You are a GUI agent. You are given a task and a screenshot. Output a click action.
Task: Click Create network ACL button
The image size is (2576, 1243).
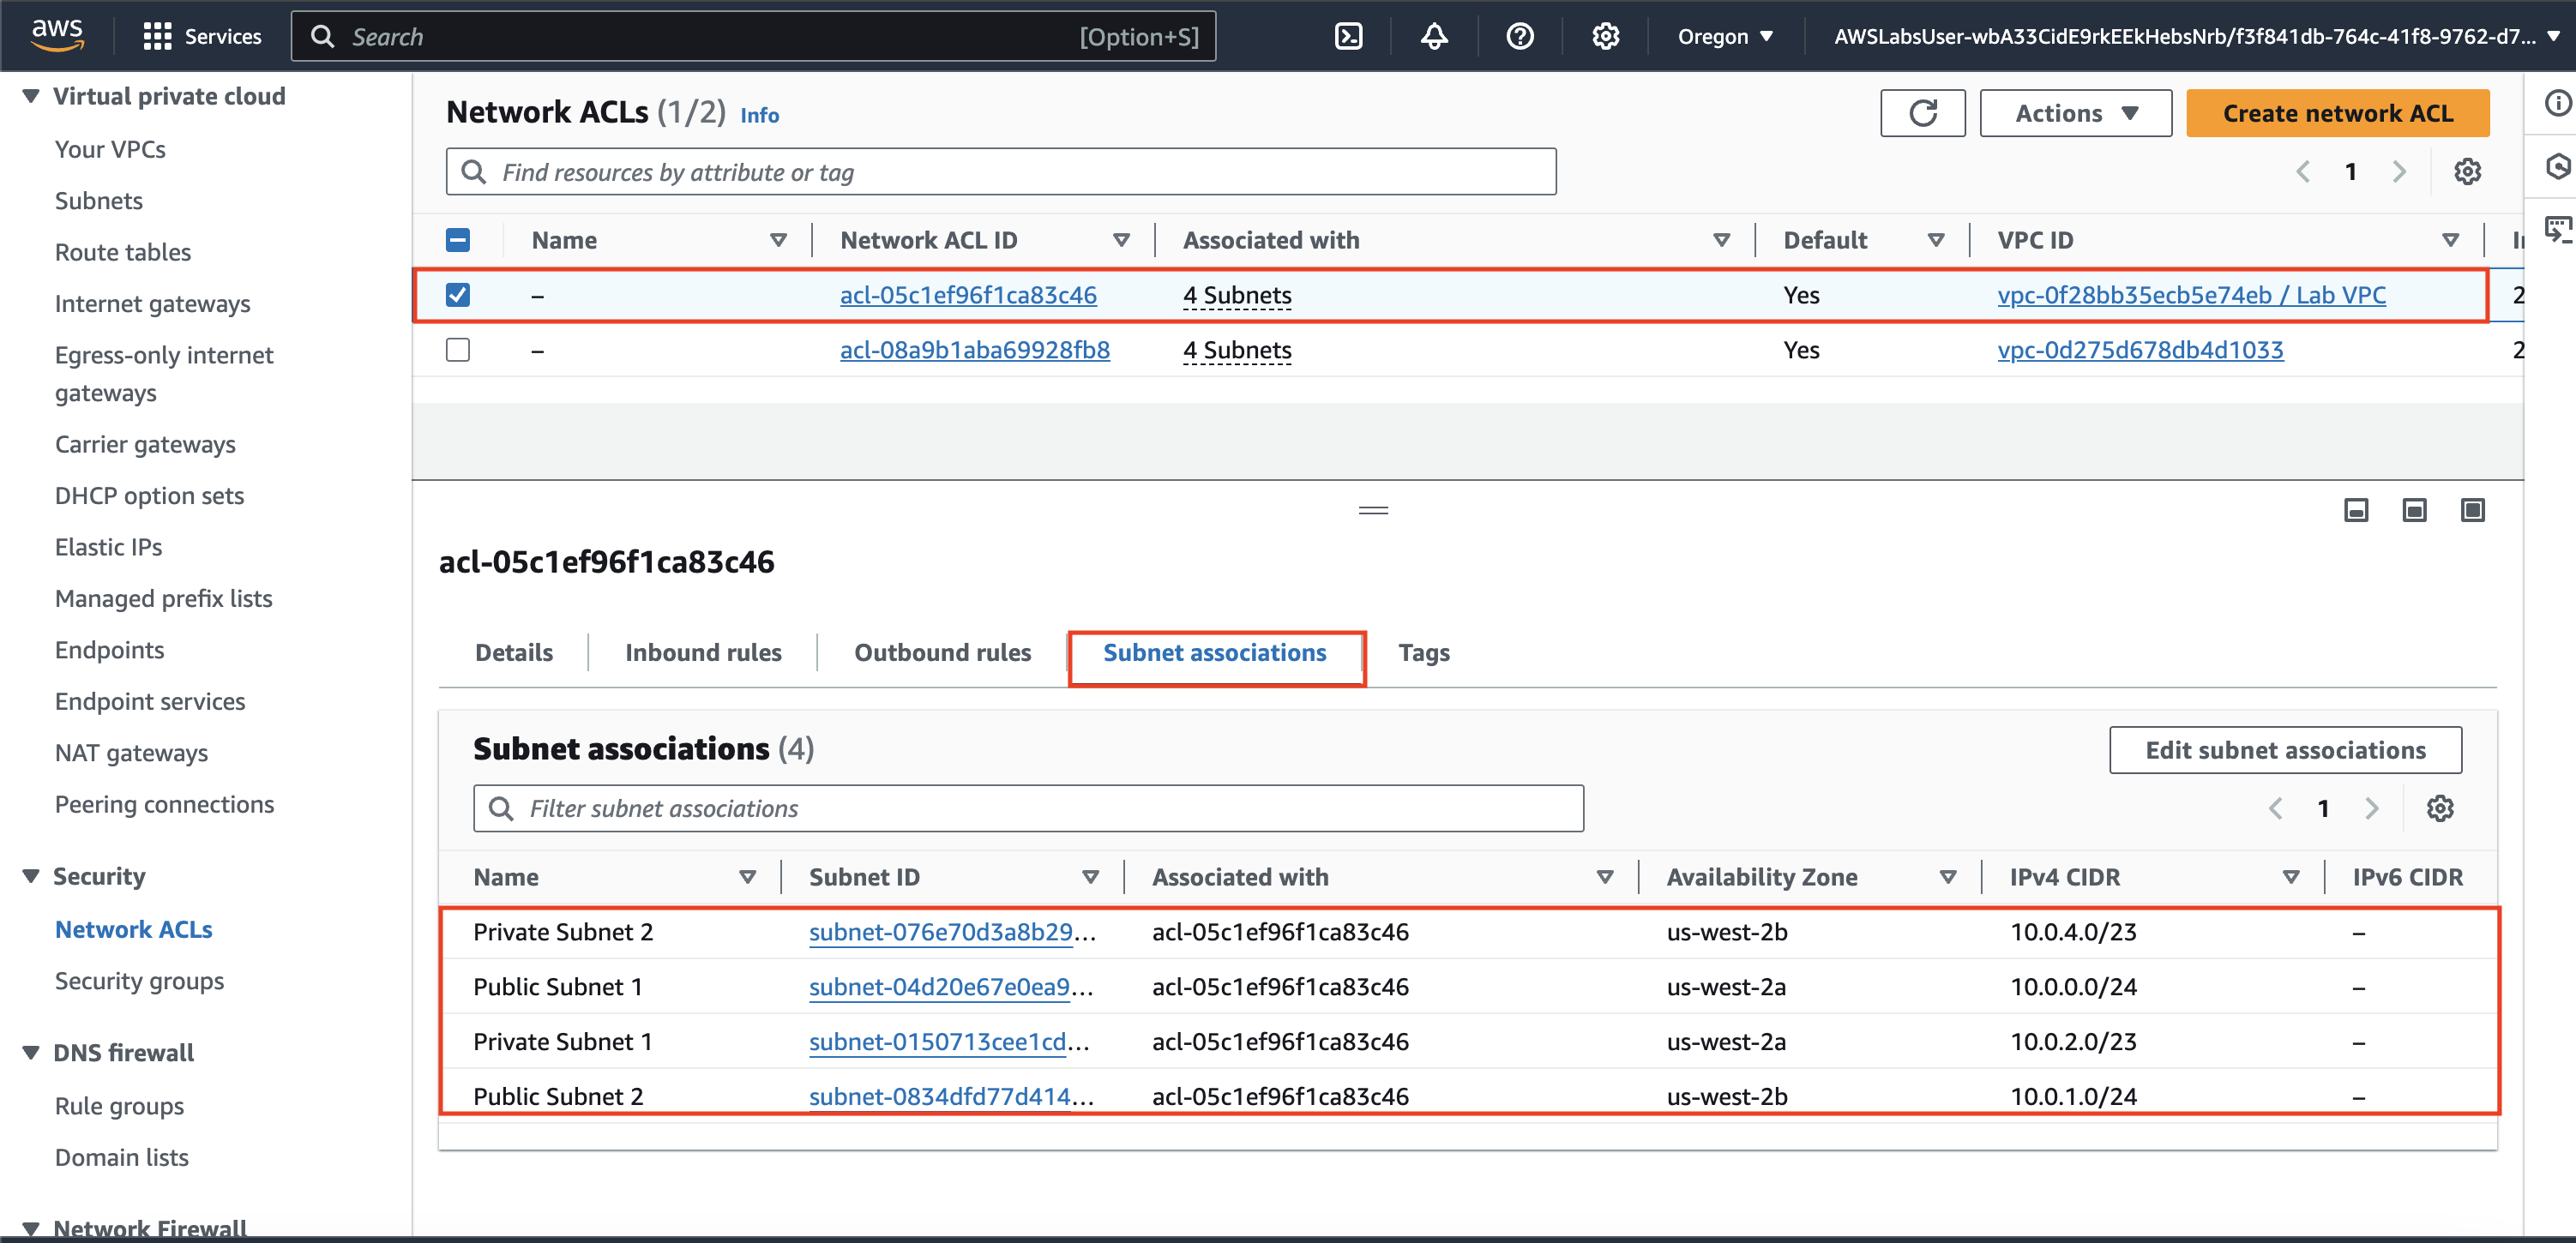[2336, 113]
